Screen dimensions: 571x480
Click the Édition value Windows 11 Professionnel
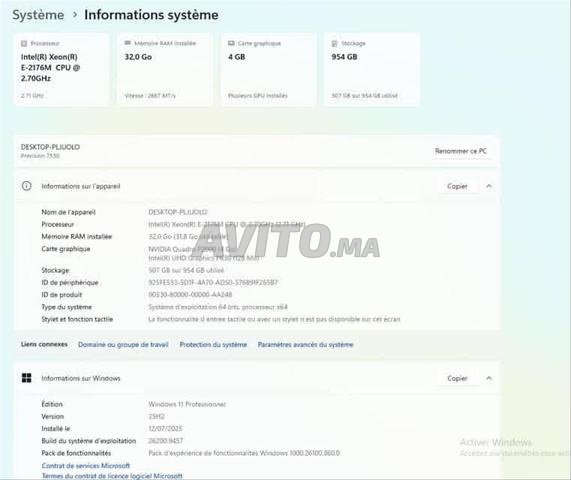click(187, 404)
